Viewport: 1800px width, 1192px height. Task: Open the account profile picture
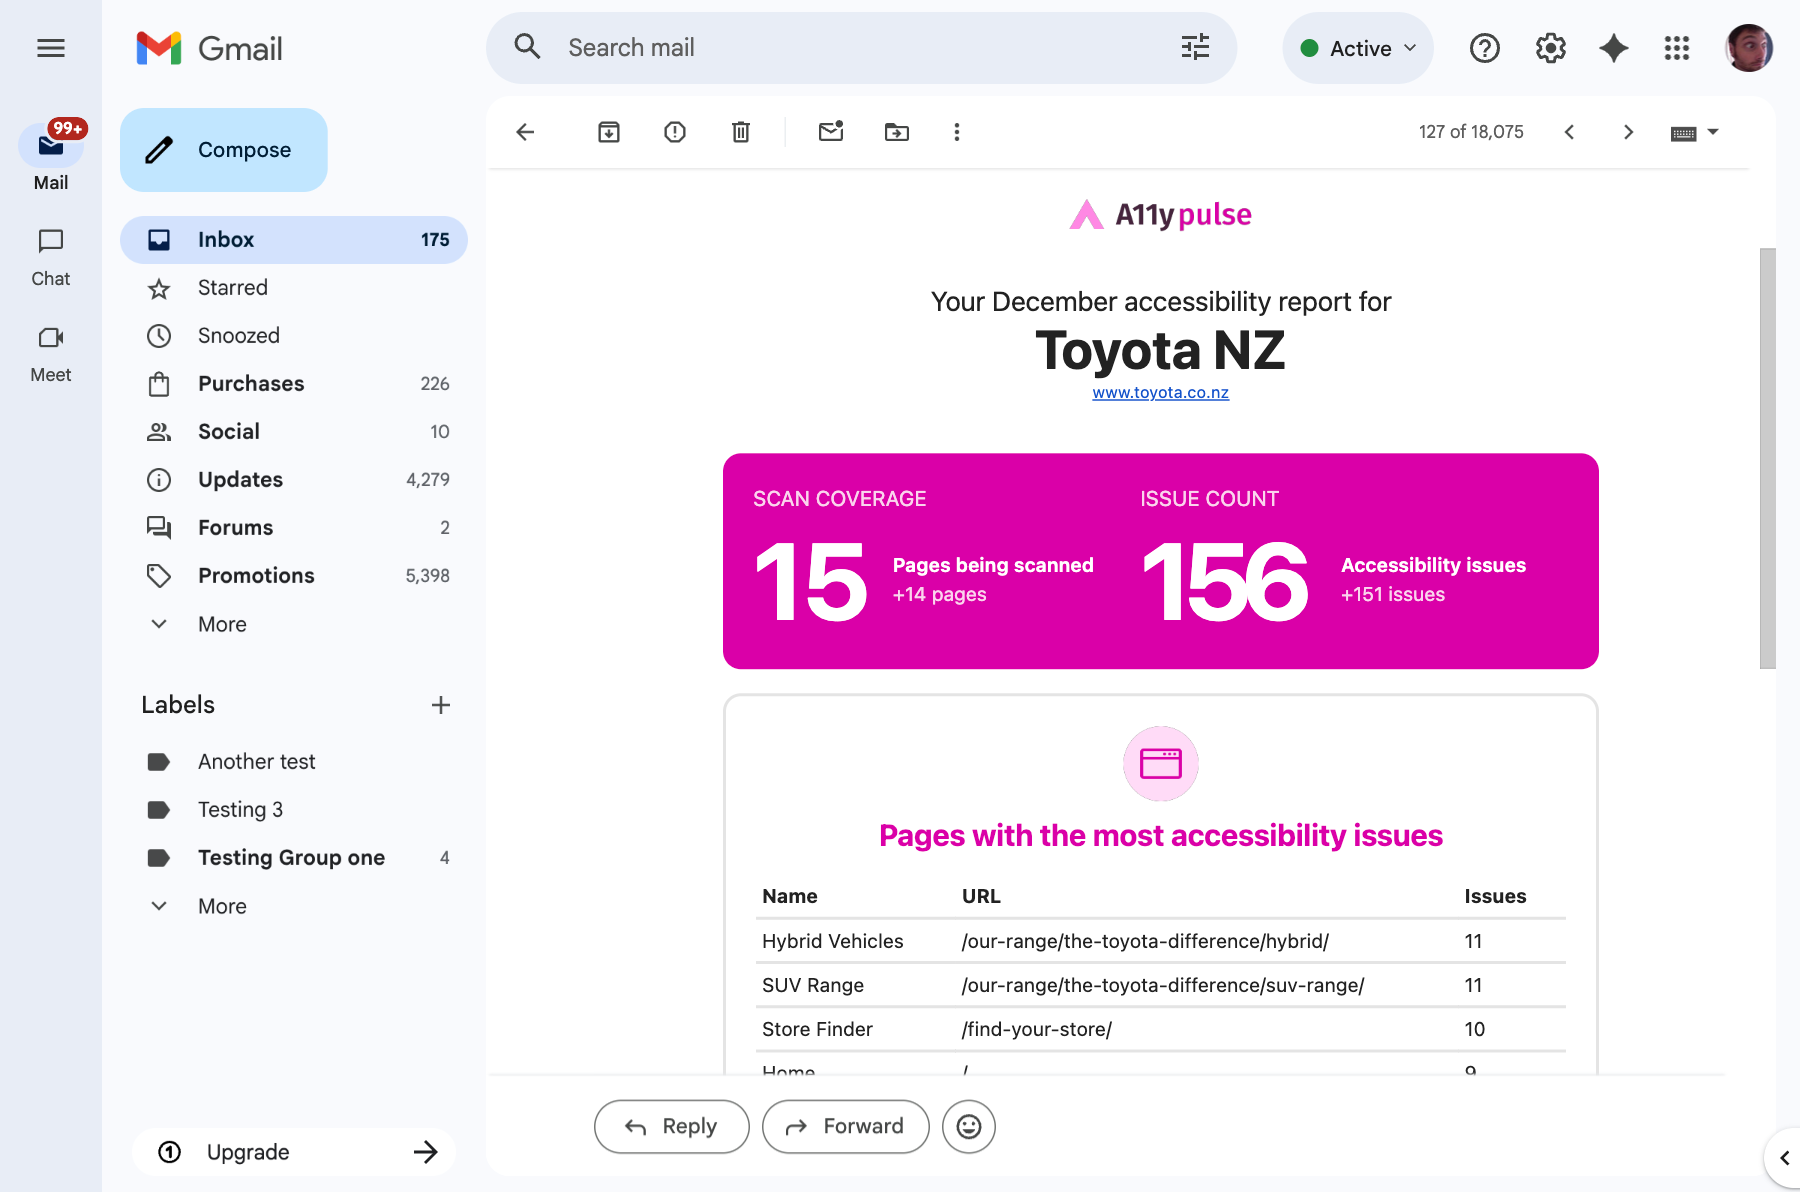tap(1749, 48)
